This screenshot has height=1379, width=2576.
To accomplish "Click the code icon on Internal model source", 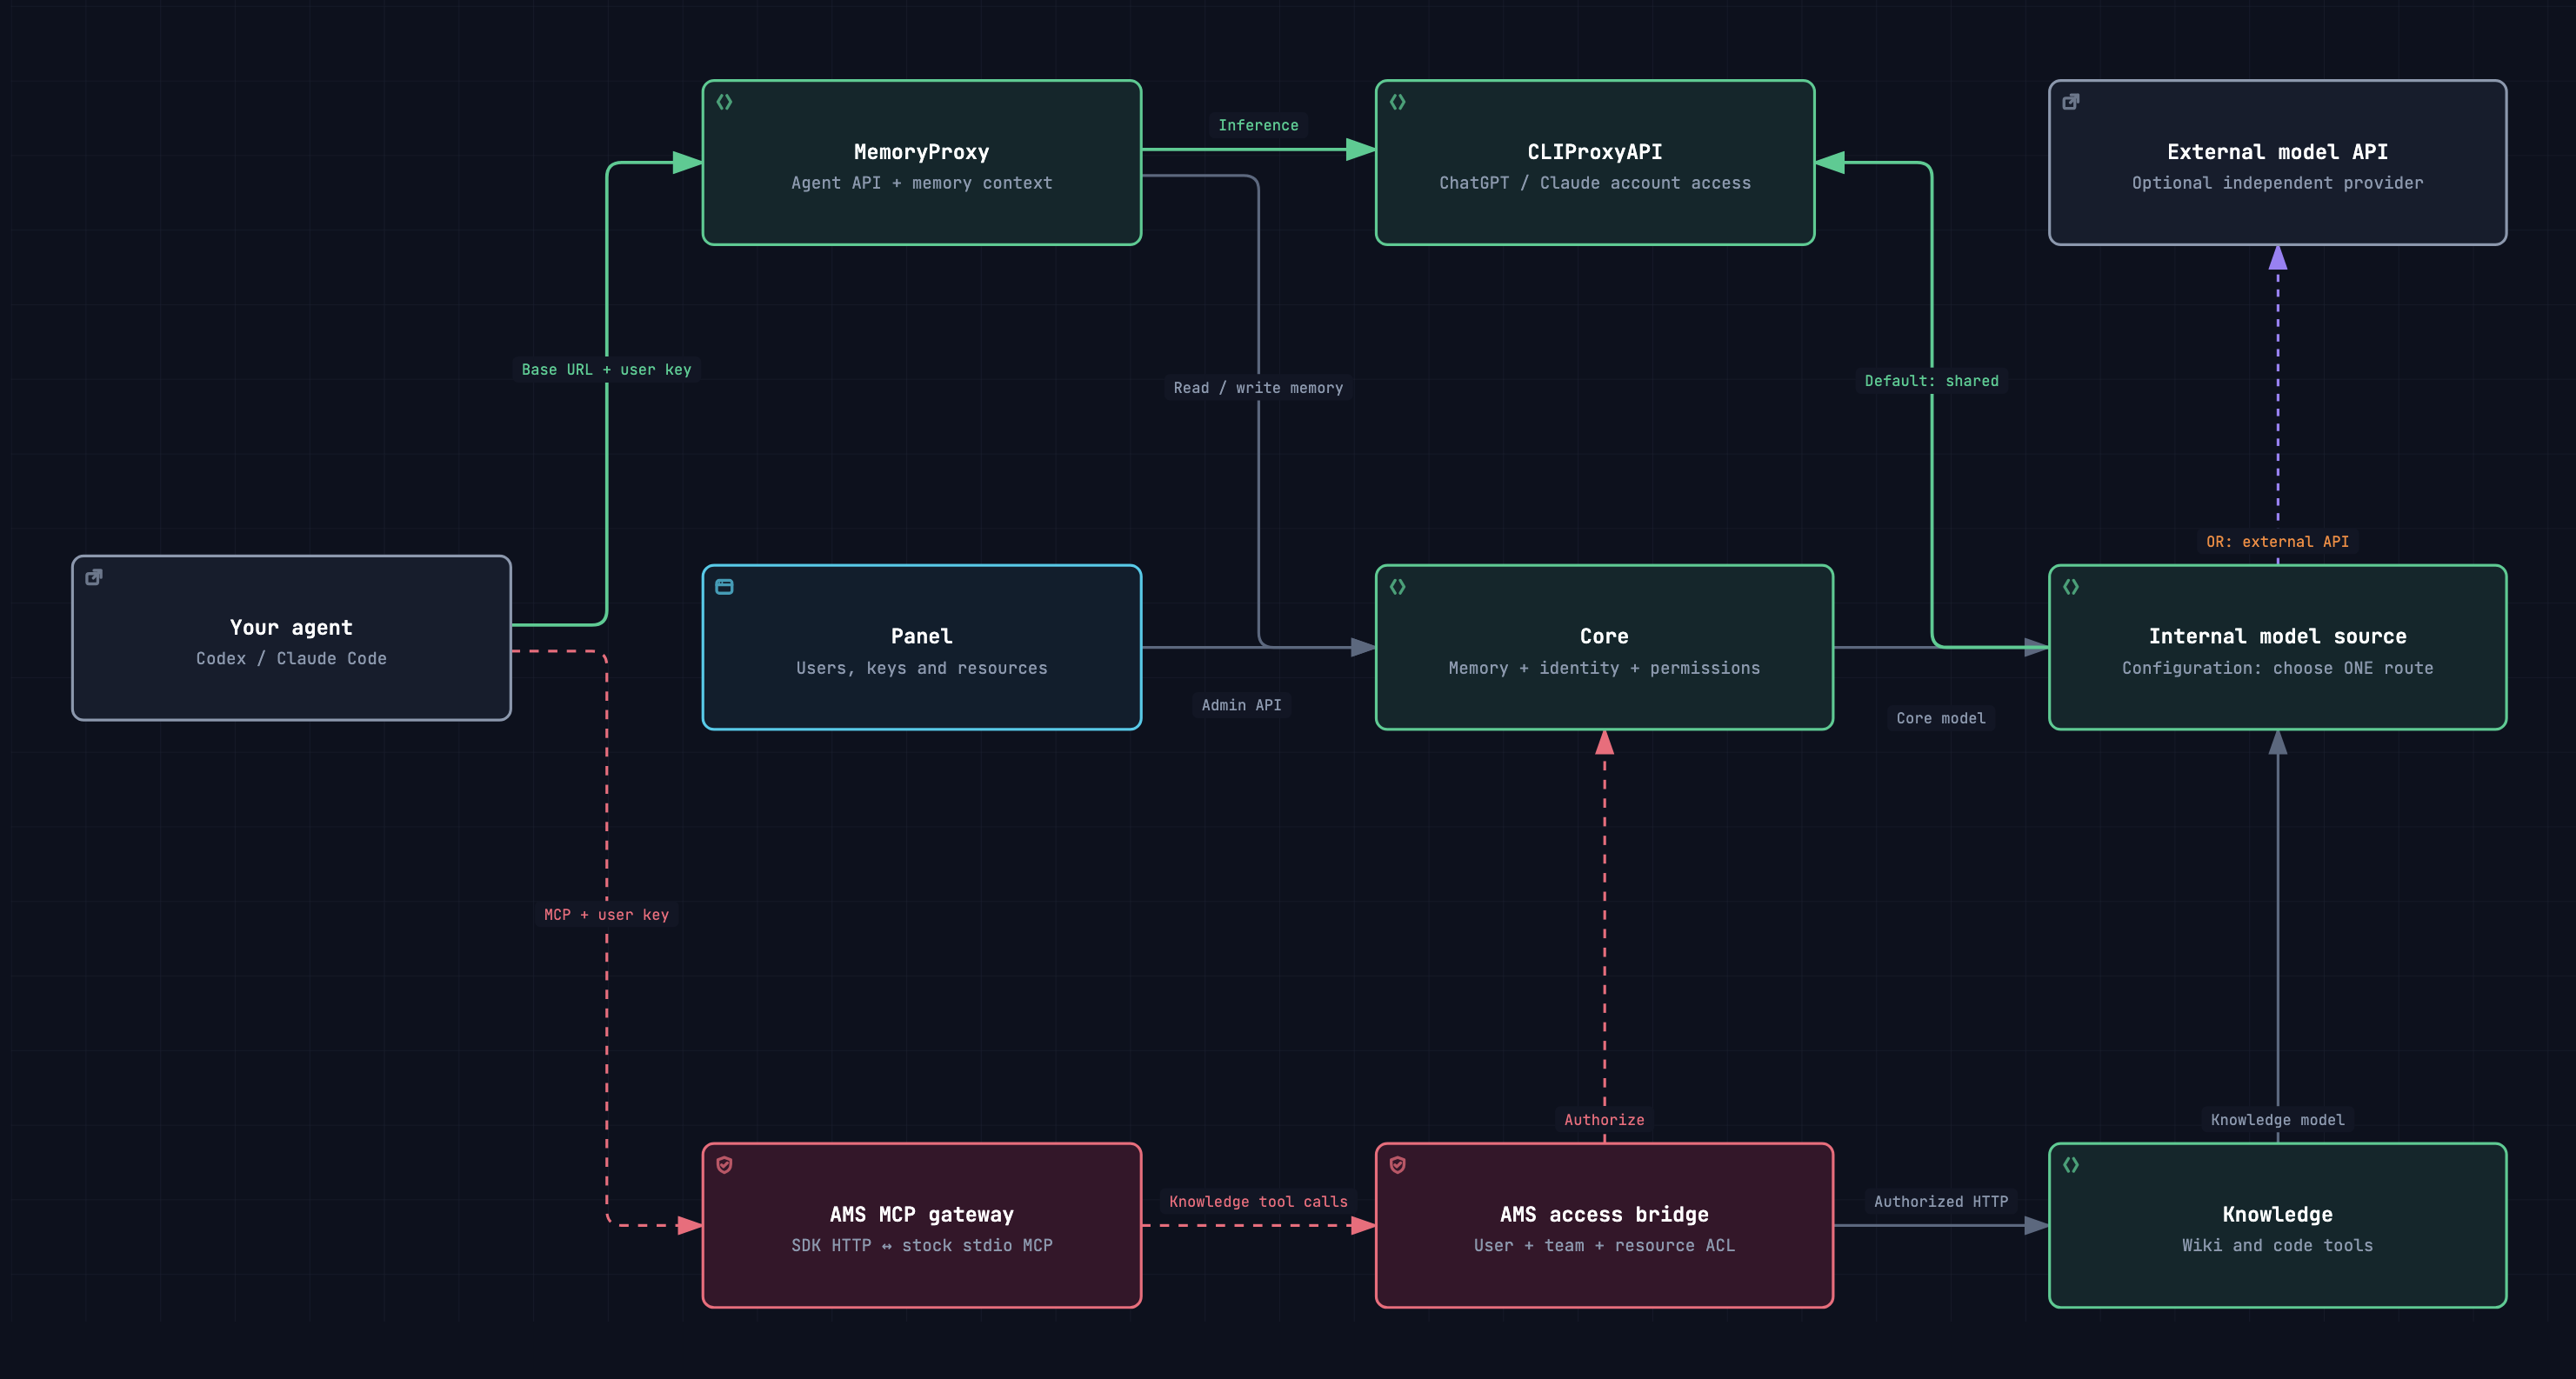I will click(2071, 587).
